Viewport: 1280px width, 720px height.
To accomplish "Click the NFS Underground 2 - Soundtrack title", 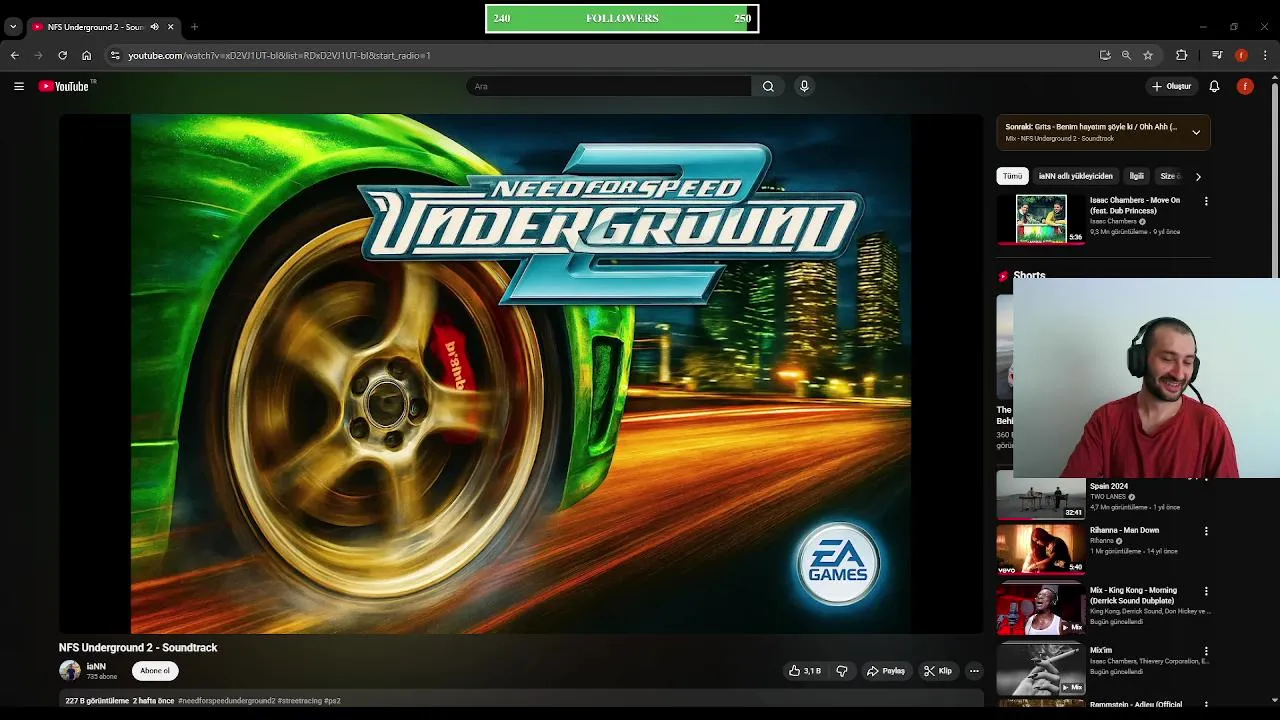I will 138,648.
